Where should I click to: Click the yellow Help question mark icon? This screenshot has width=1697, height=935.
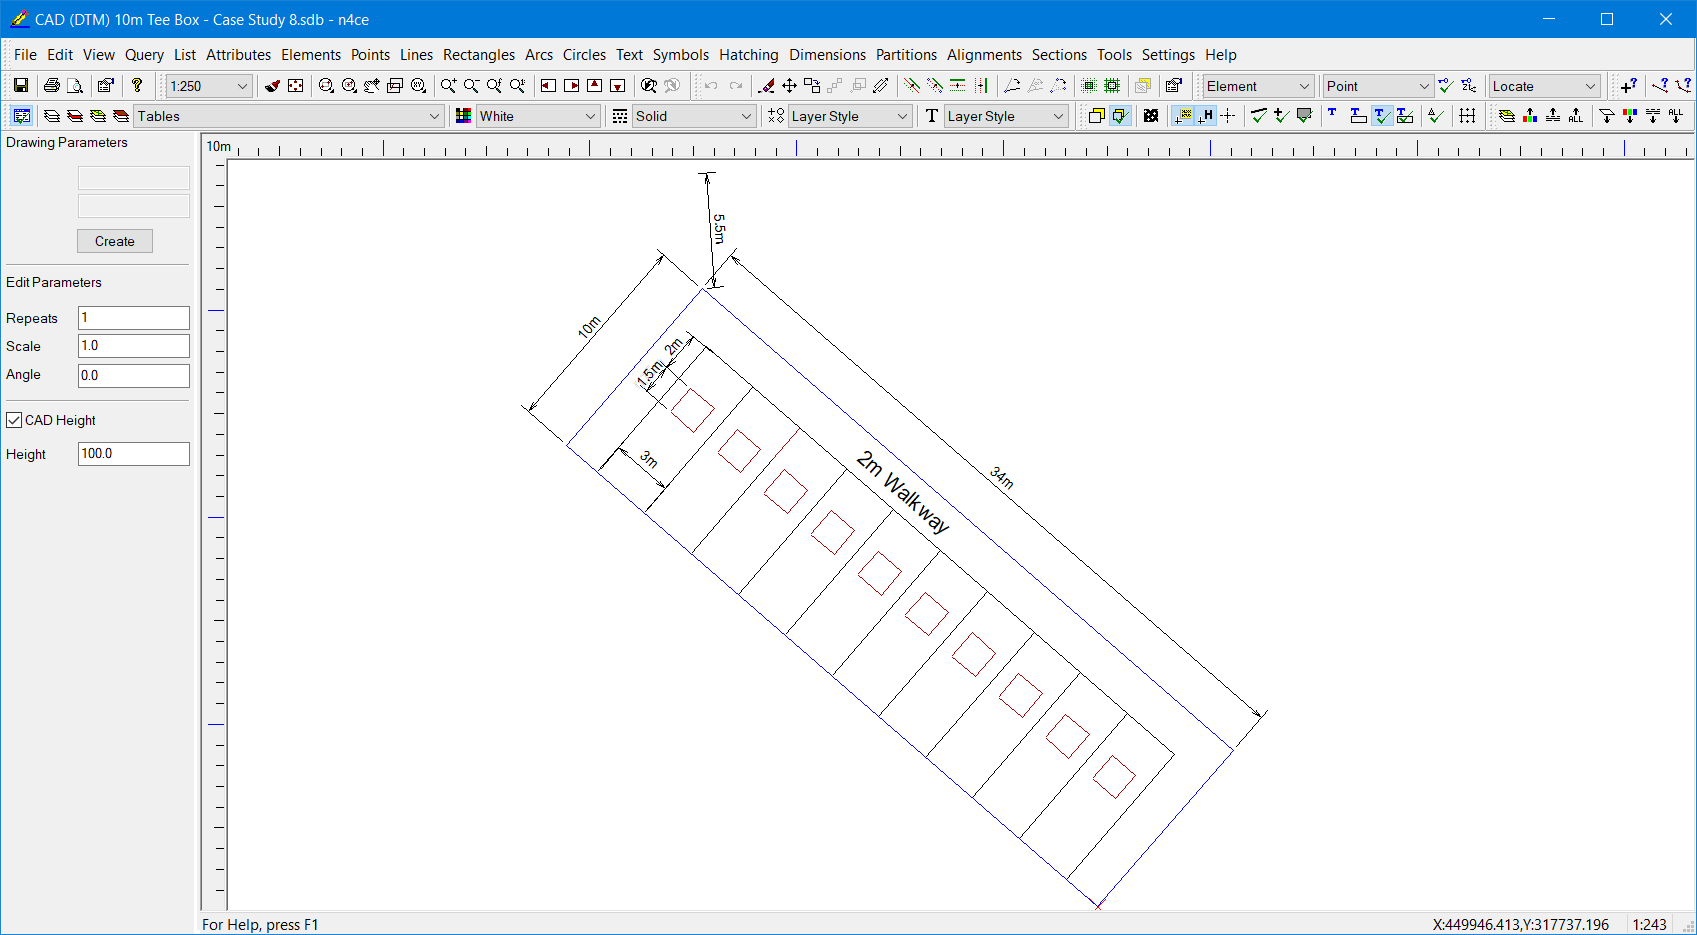[x=138, y=86]
